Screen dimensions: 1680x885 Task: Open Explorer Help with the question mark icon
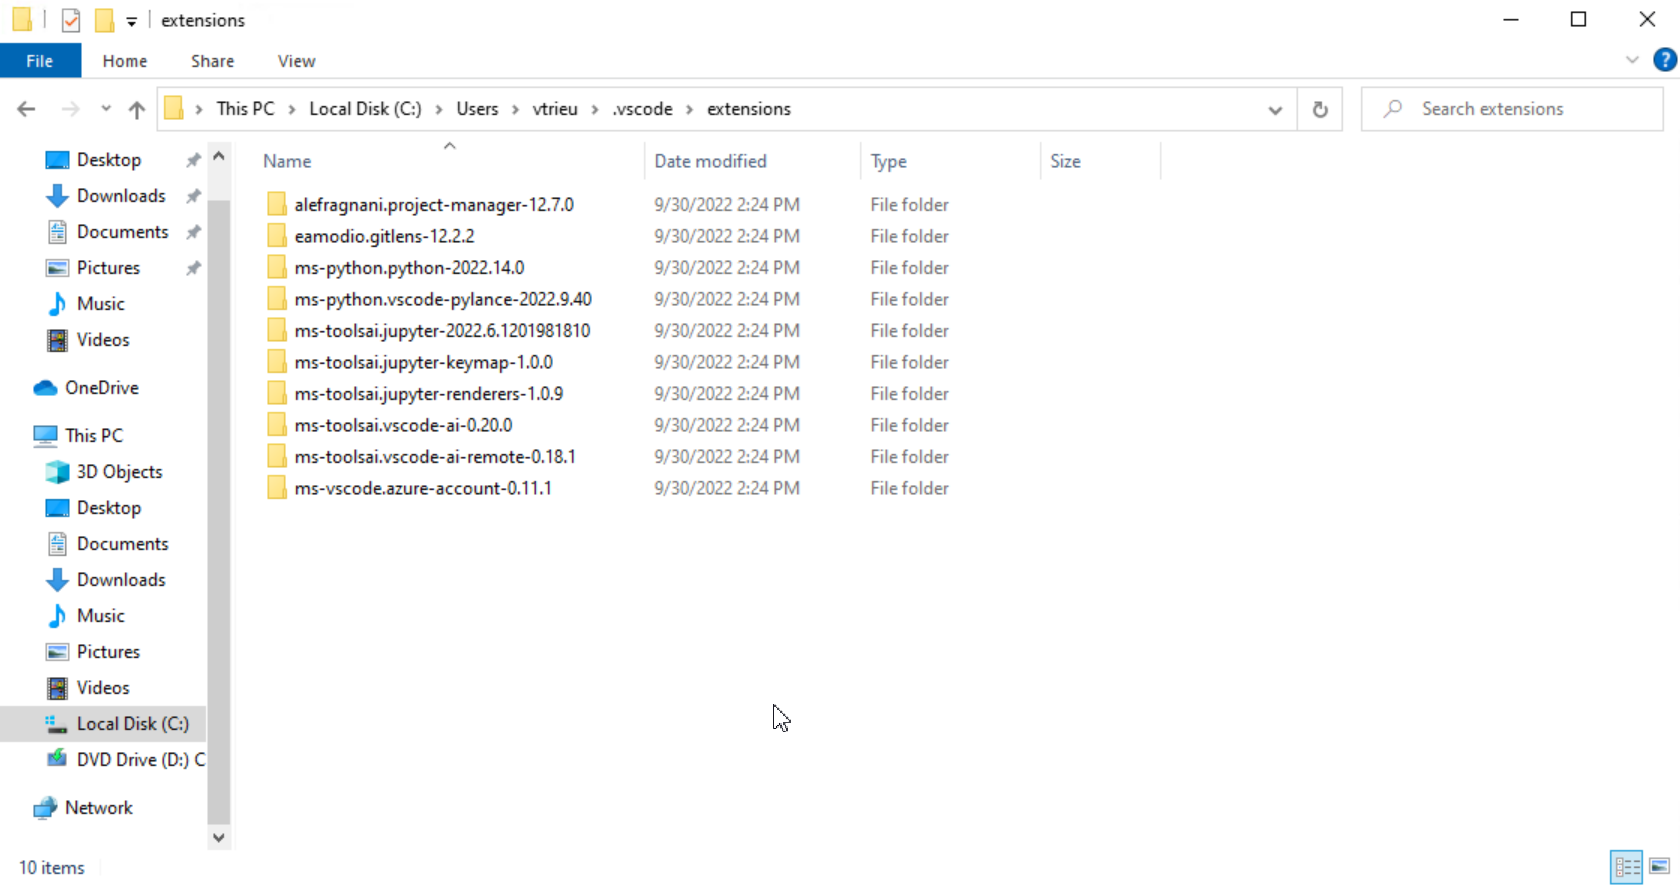click(x=1664, y=60)
